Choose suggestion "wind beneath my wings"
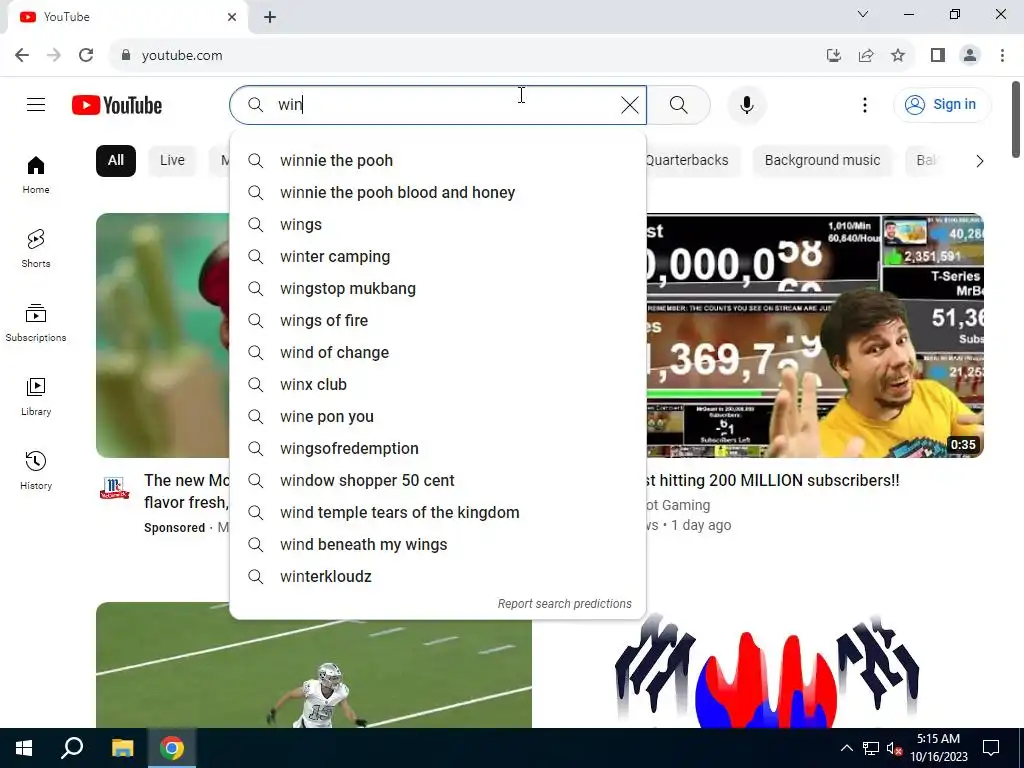The width and height of the screenshot is (1024, 768). (438, 545)
